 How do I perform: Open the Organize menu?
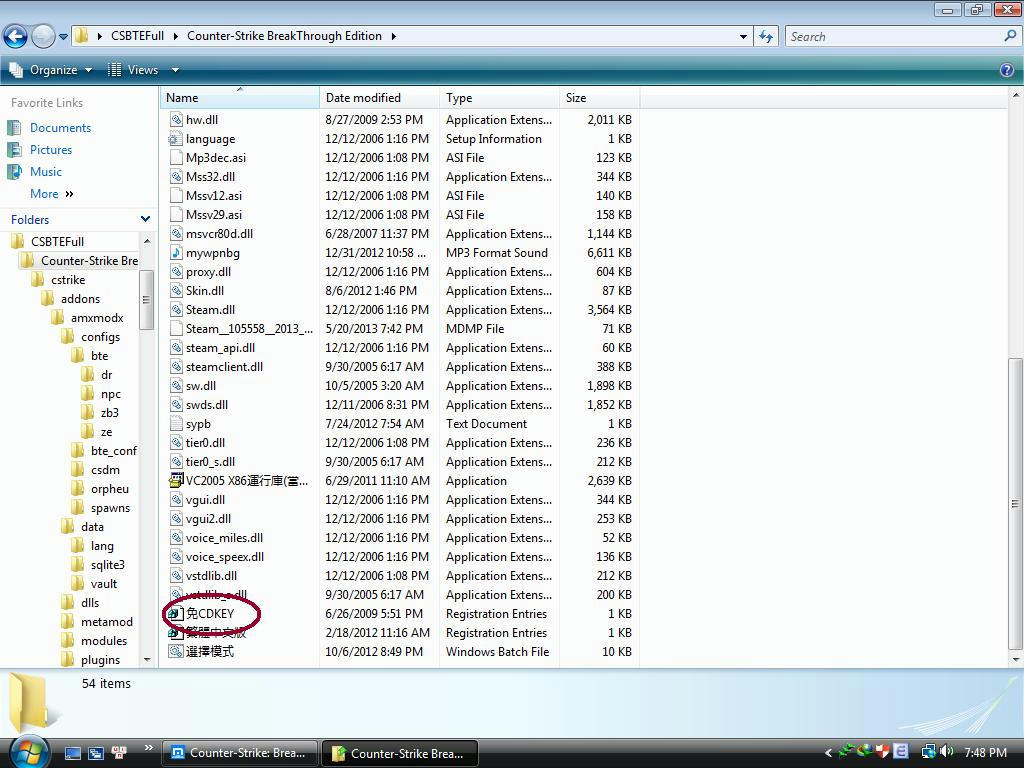coord(50,70)
